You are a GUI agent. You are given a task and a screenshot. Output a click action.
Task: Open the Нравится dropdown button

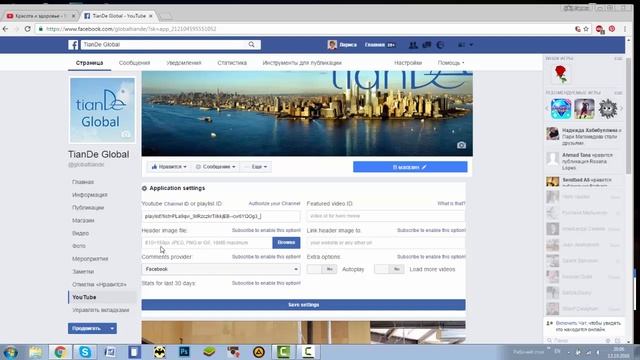(x=169, y=167)
